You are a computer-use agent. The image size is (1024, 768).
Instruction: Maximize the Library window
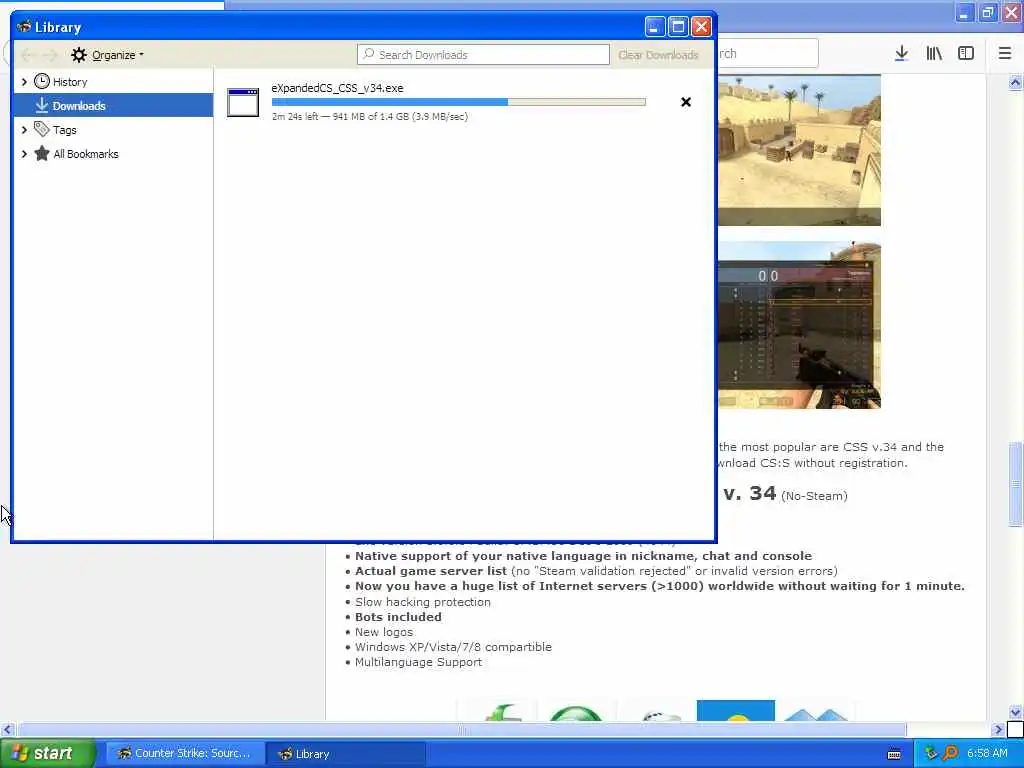[678, 27]
